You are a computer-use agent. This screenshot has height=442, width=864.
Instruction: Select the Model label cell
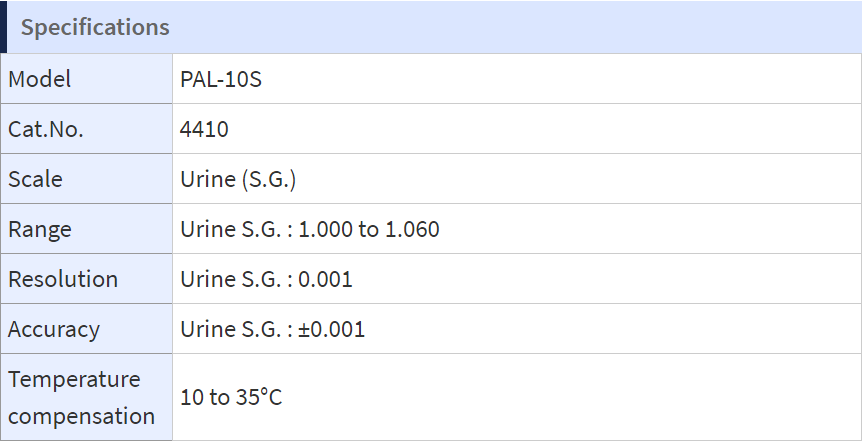(87, 79)
